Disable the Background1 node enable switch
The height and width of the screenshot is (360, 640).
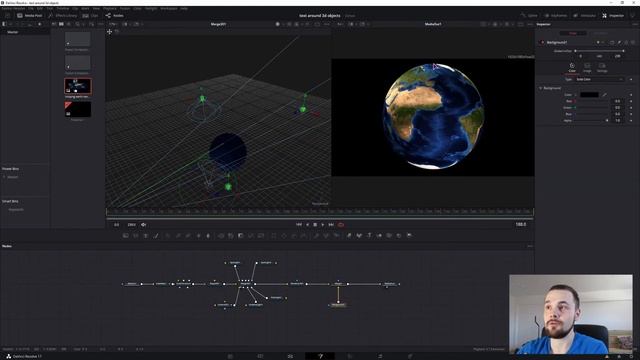(542, 42)
